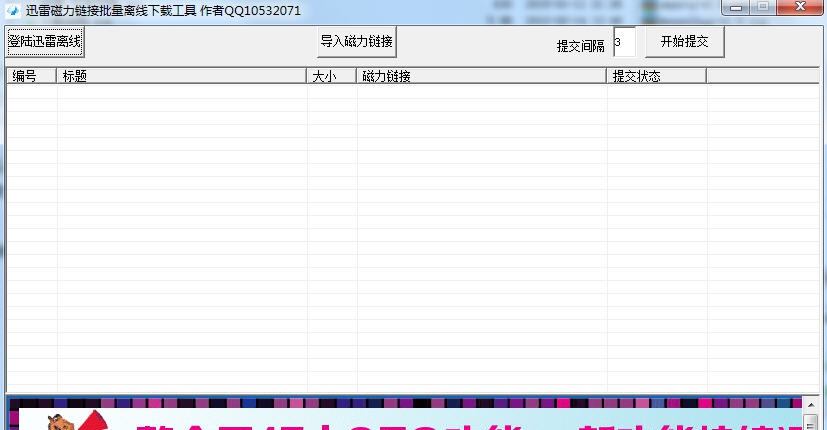Viewport: 827px width, 430px height.
Task: Start submitting with 开始提交 button
Action: [685, 42]
